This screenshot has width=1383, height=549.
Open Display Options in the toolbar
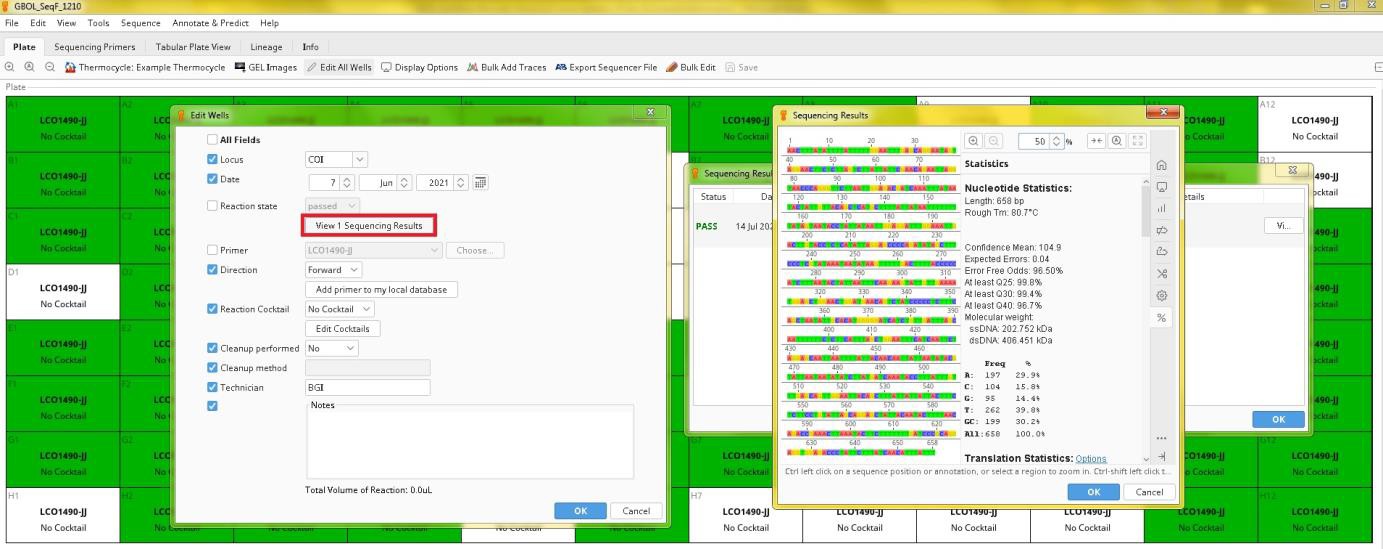[x=419, y=68]
